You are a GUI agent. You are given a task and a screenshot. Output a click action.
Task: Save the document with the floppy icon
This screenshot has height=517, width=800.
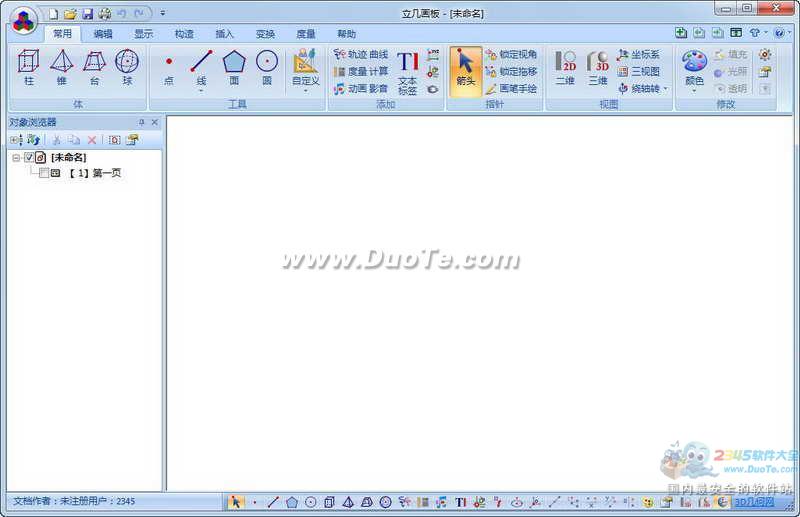(x=87, y=14)
